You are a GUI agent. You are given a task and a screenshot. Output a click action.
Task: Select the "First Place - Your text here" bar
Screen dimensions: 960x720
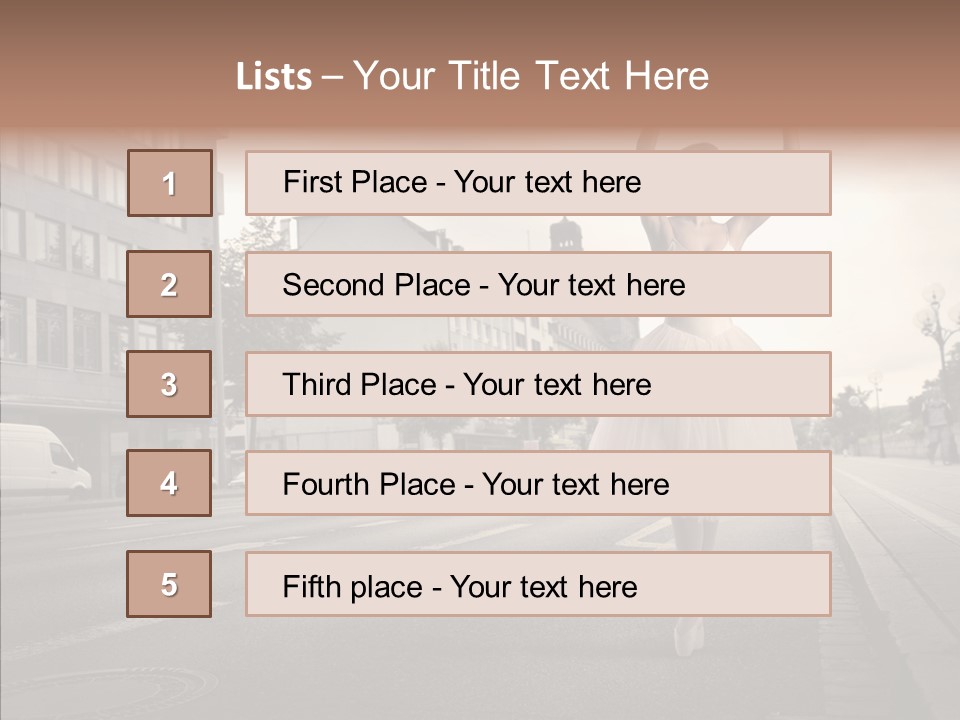pyautogui.click(x=538, y=183)
